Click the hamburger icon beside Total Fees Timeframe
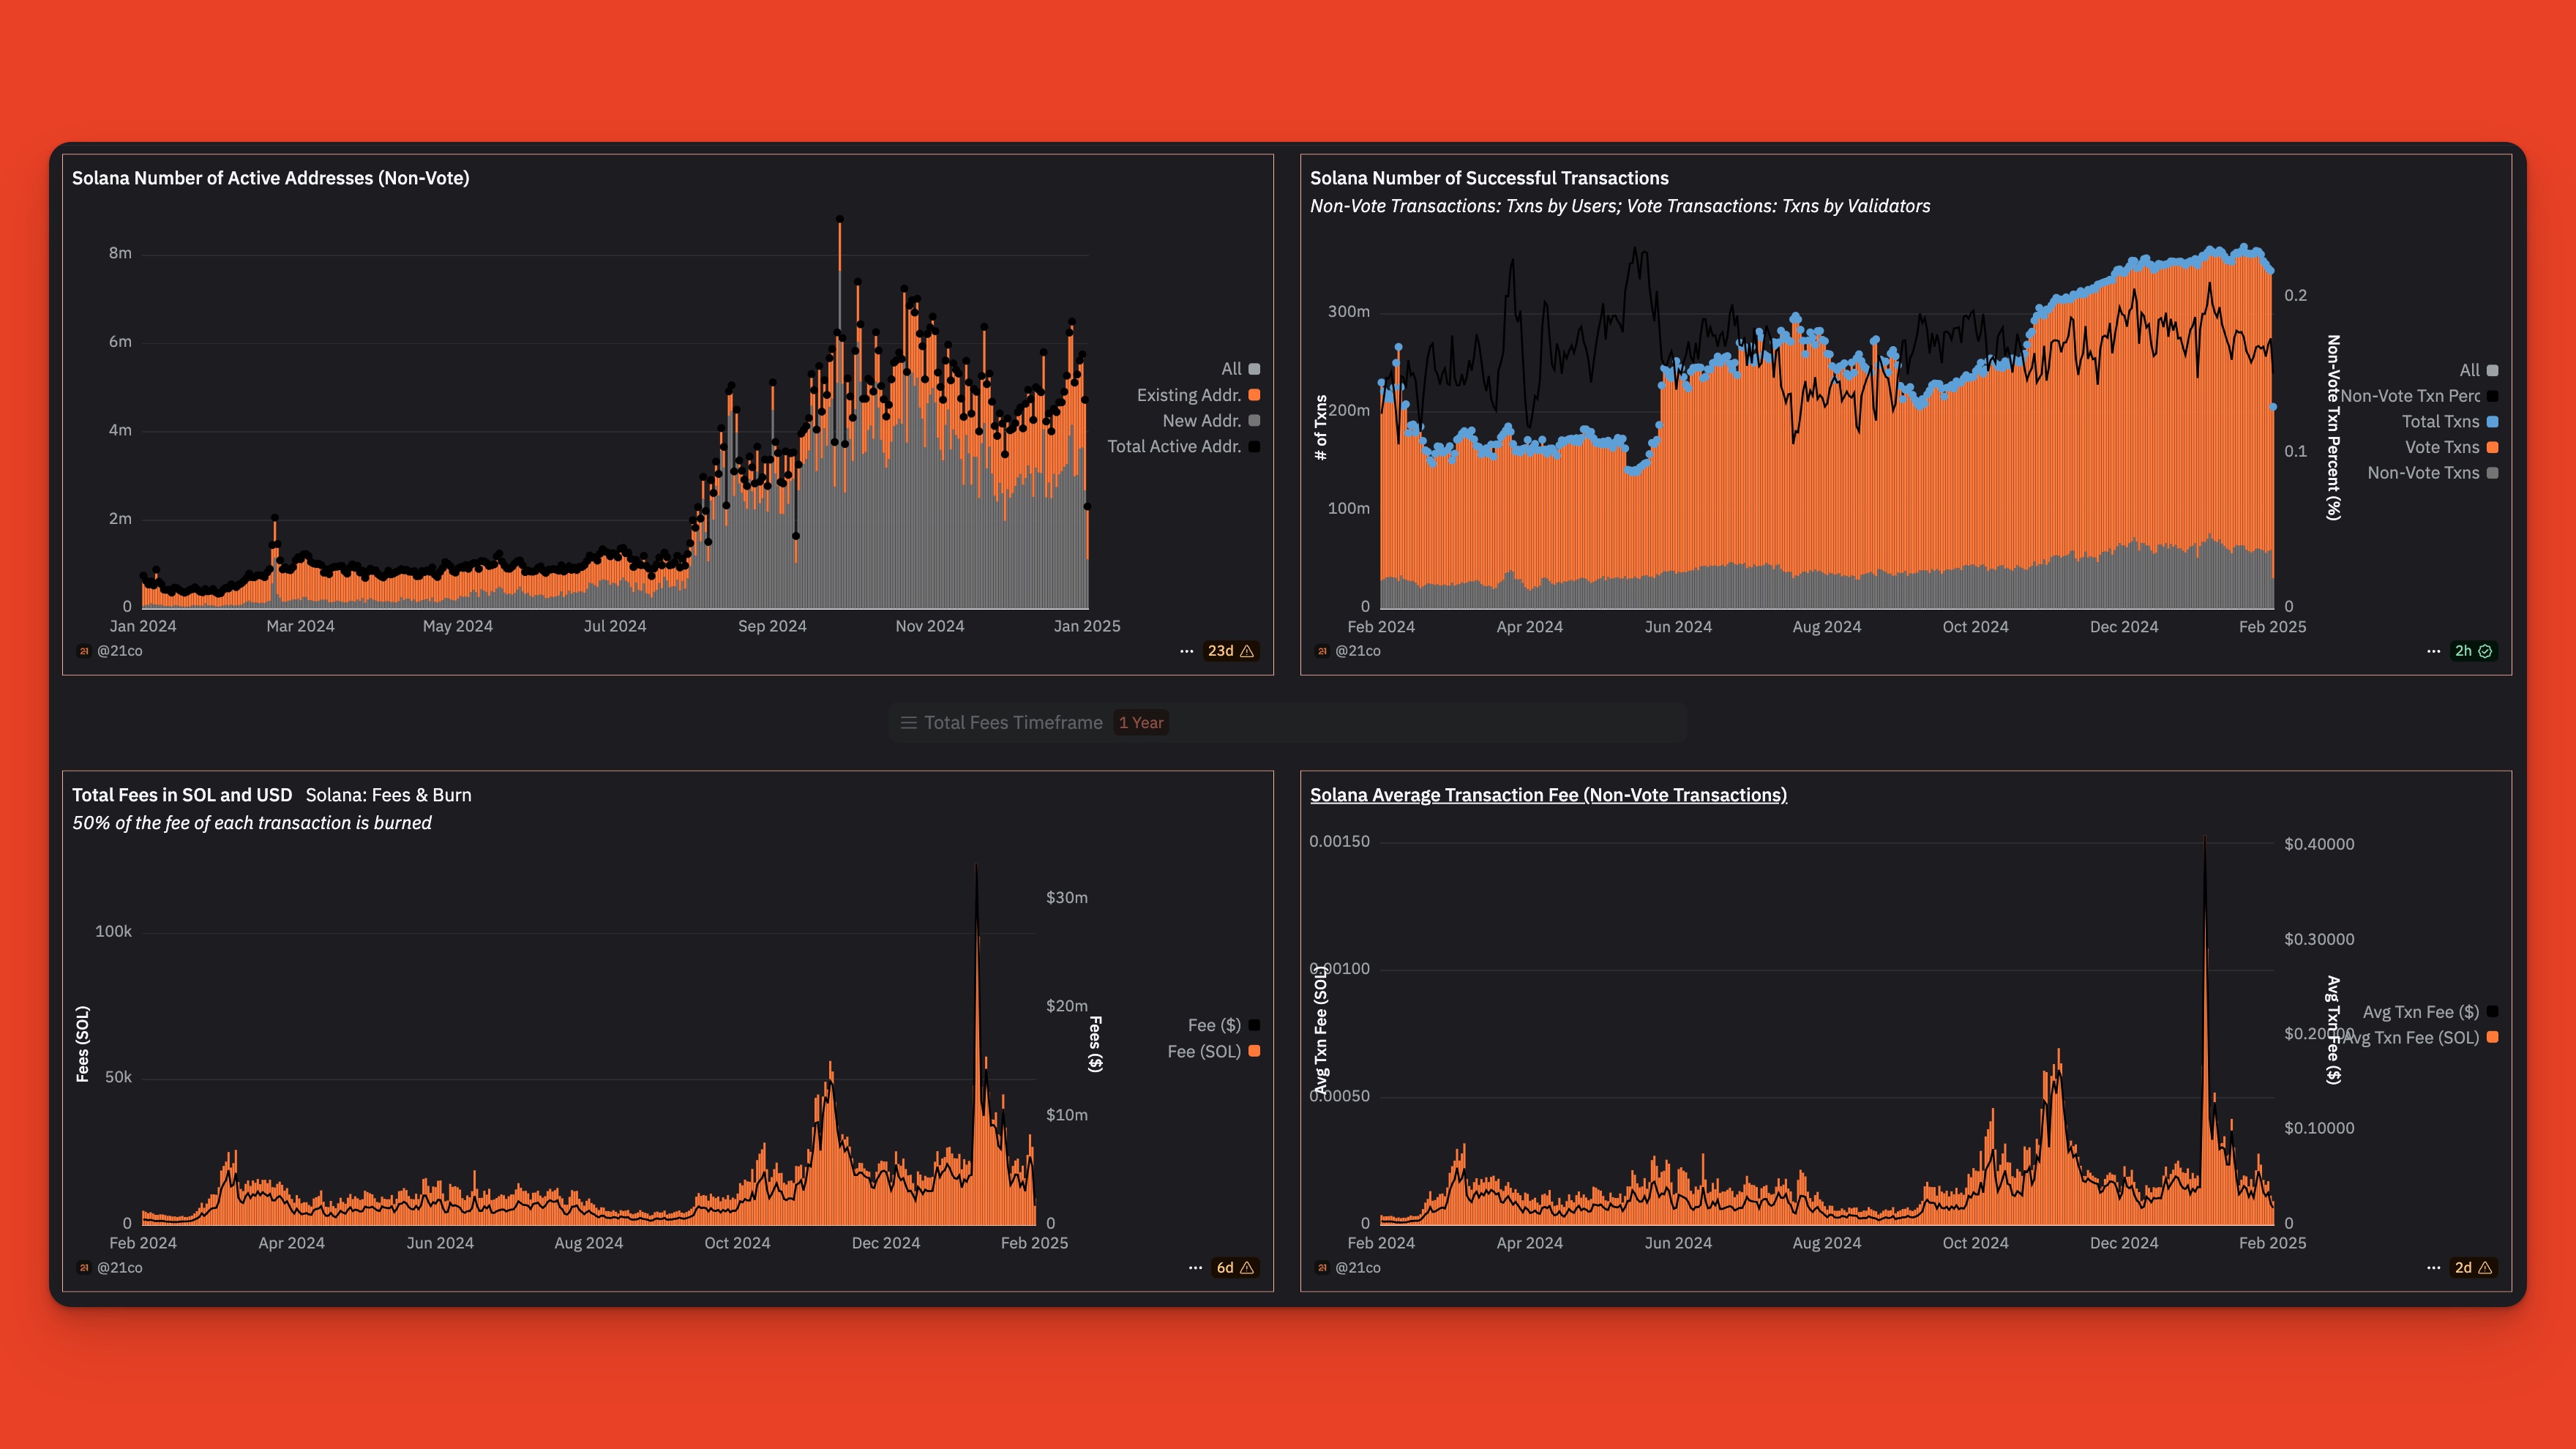 click(x=908, y=722)
